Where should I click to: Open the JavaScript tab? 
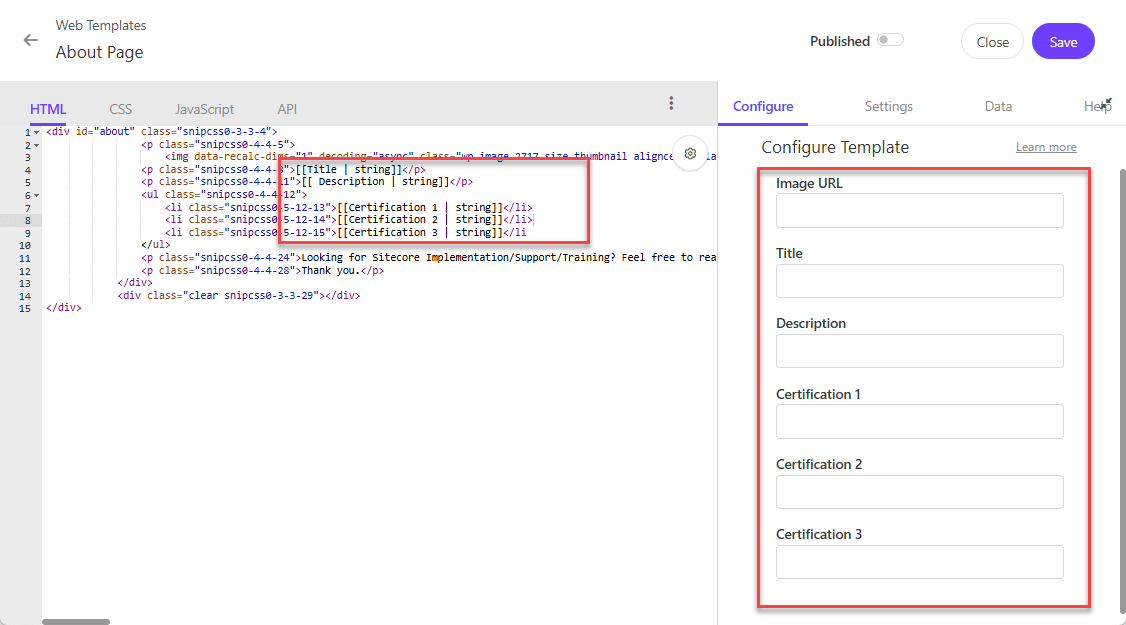pos(204,109)
